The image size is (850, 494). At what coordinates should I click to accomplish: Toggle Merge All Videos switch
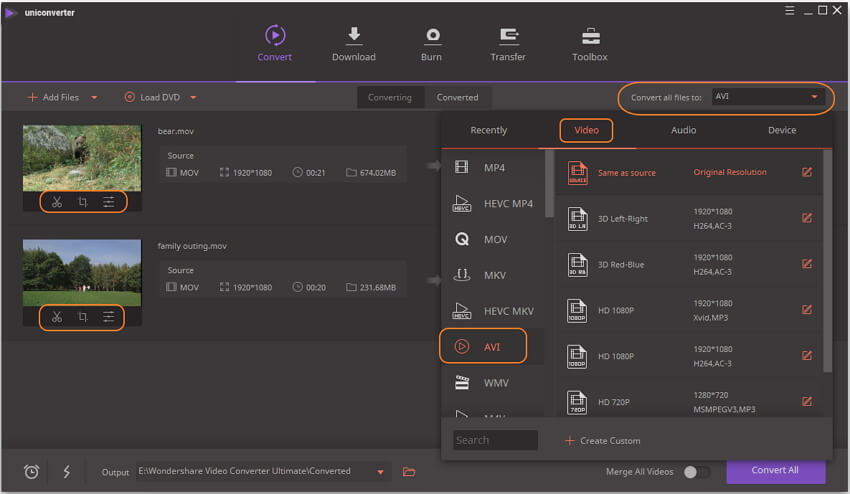tap(696, 472)
